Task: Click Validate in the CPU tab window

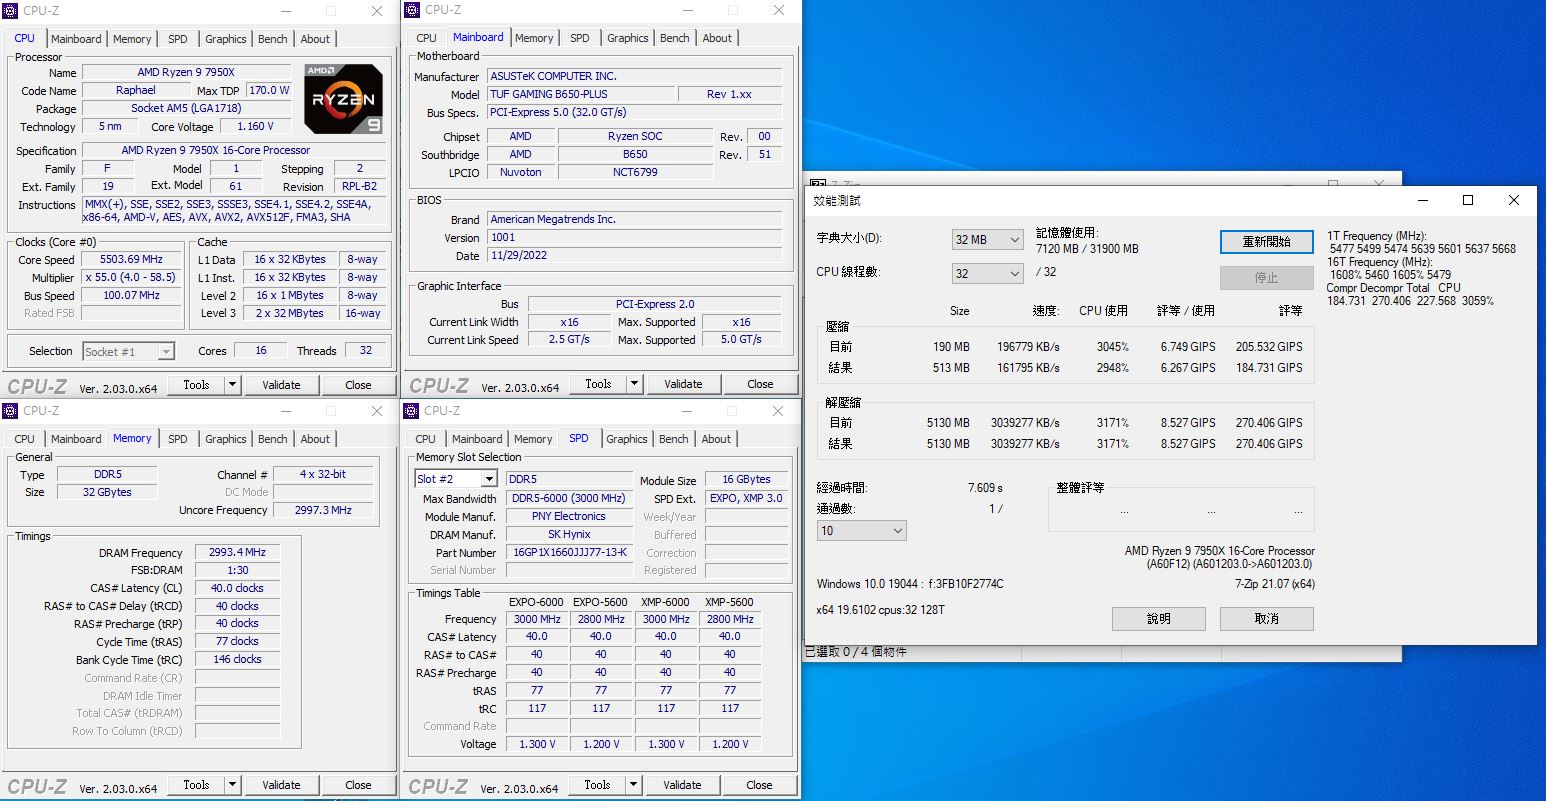Action: pos(281,385)
